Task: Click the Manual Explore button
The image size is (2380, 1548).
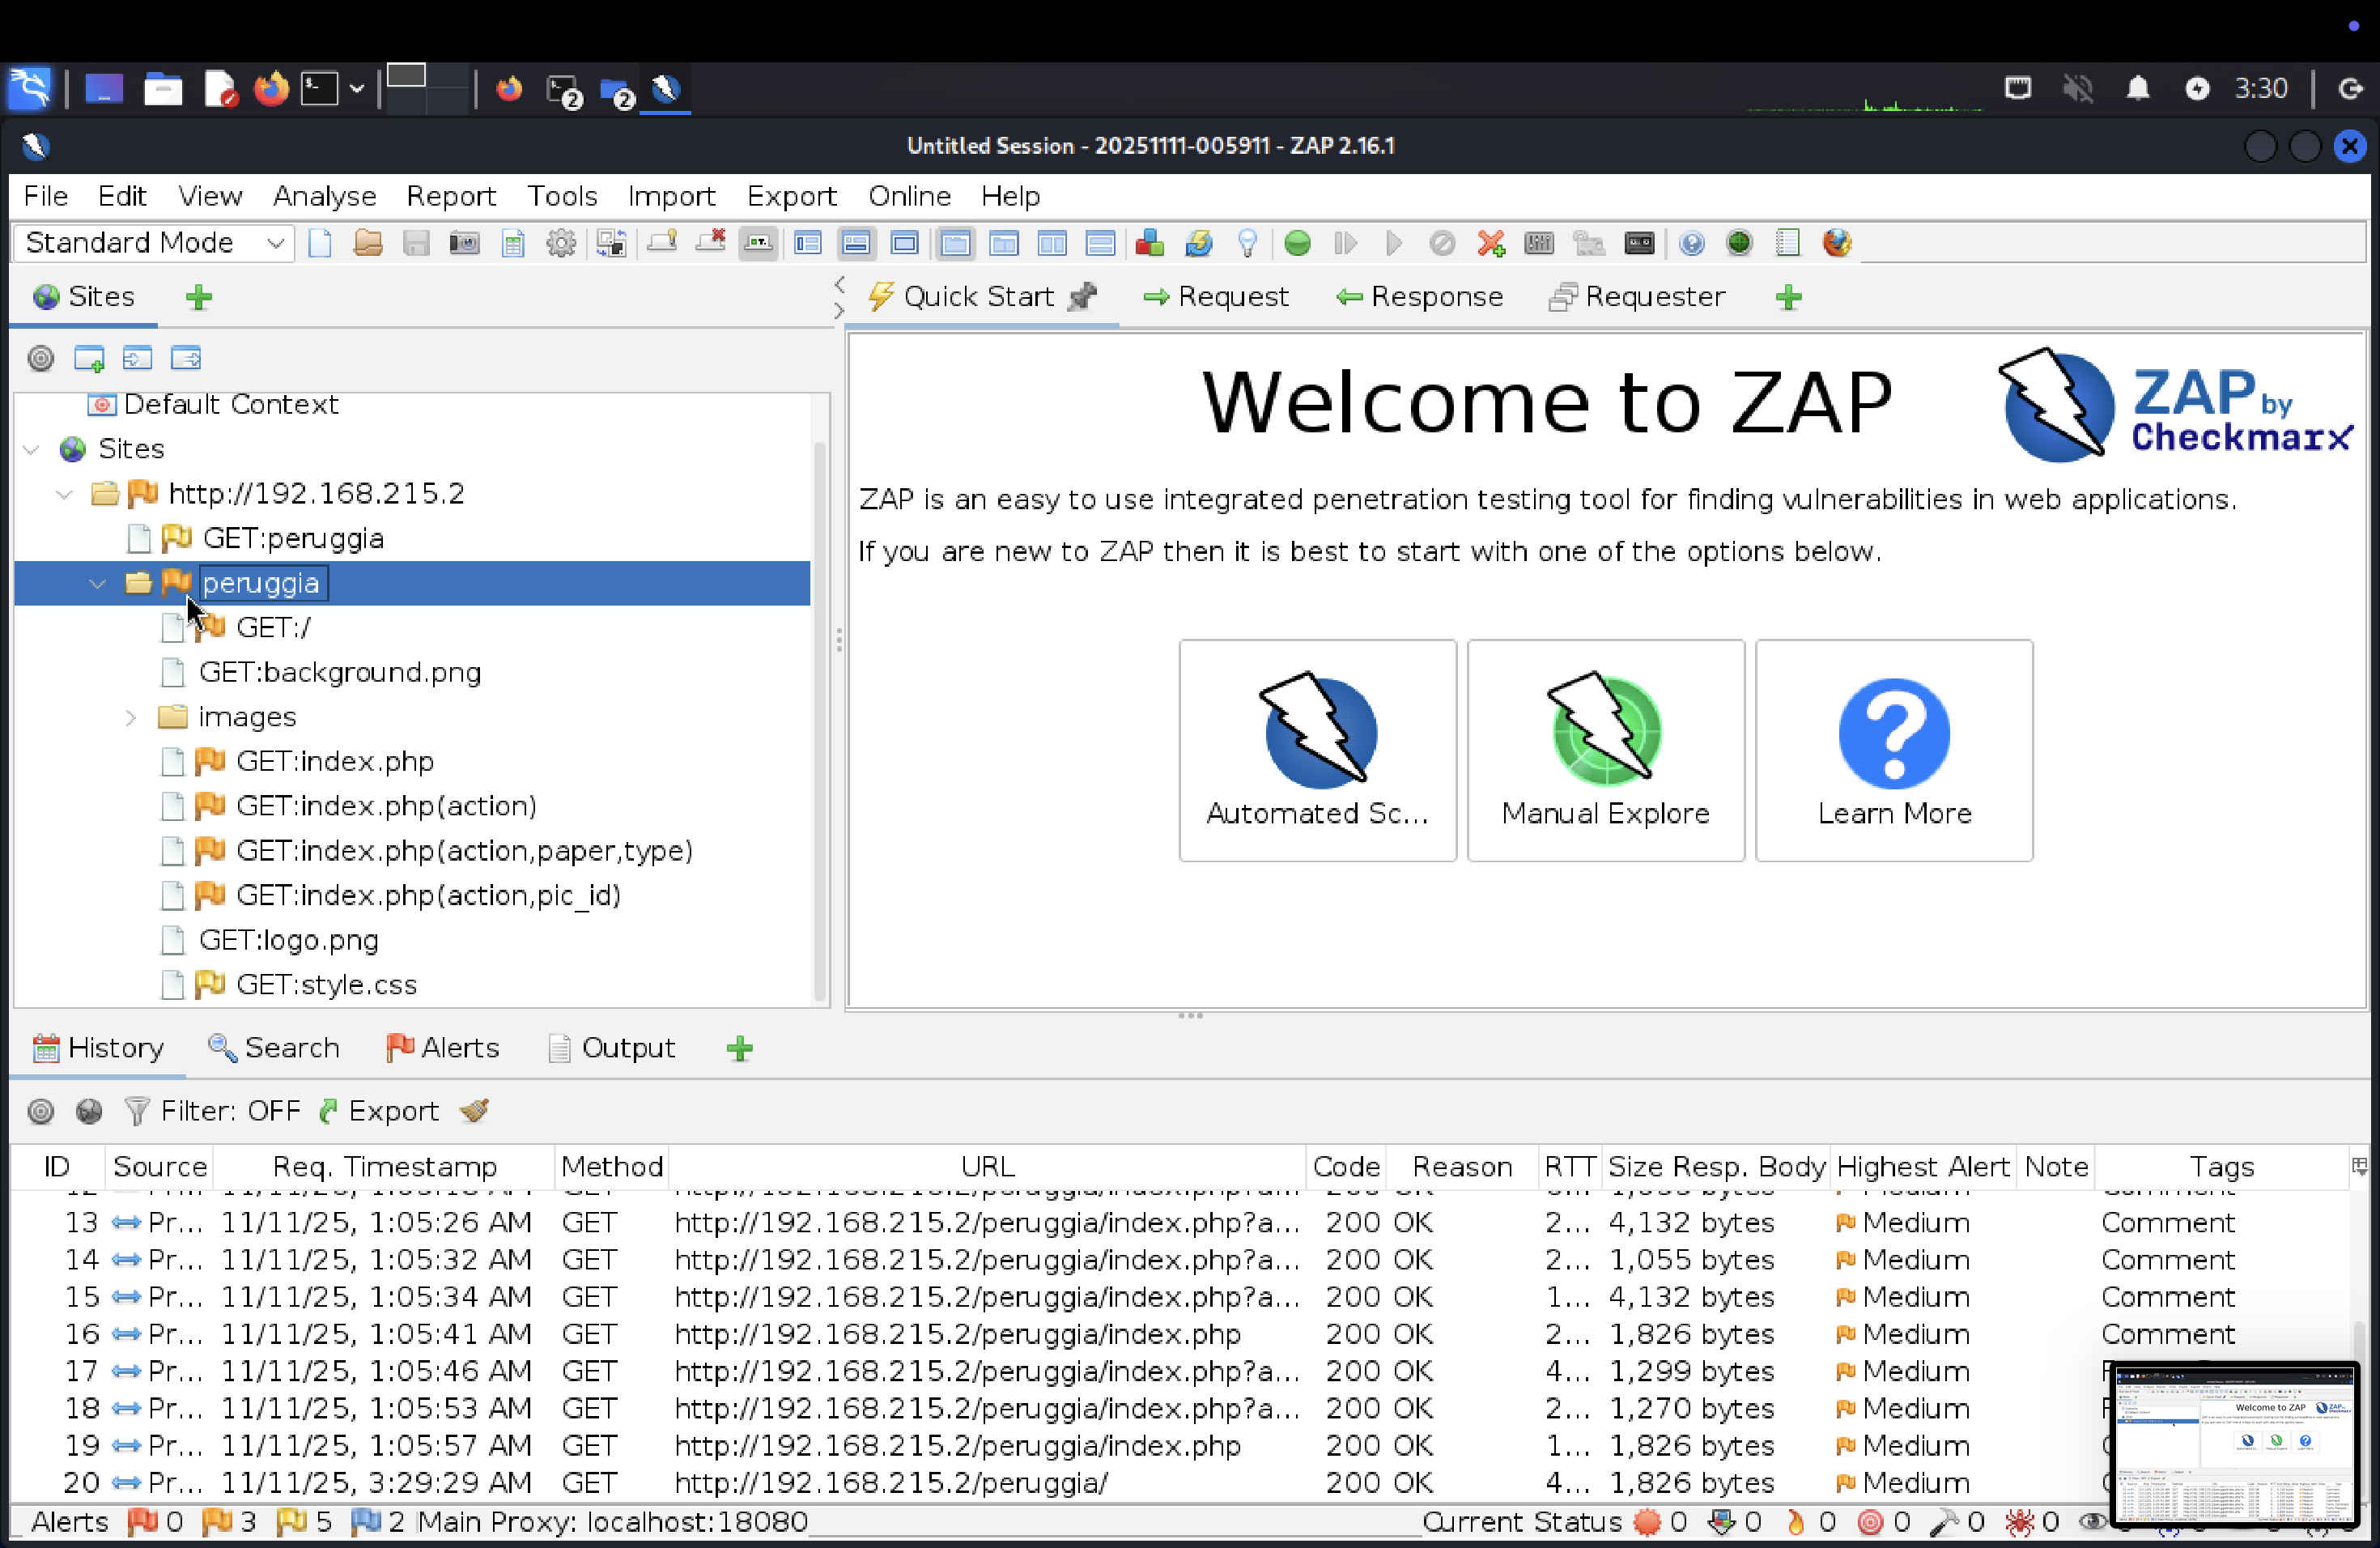Action: pyautogui.click(x=1605, y=750)
